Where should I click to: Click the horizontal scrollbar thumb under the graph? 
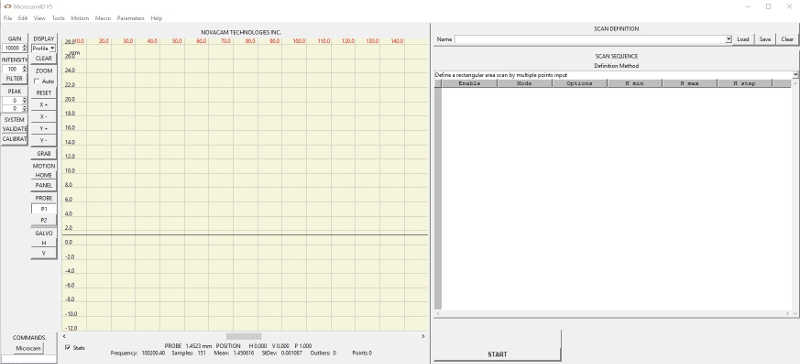[x=244, y=336]
